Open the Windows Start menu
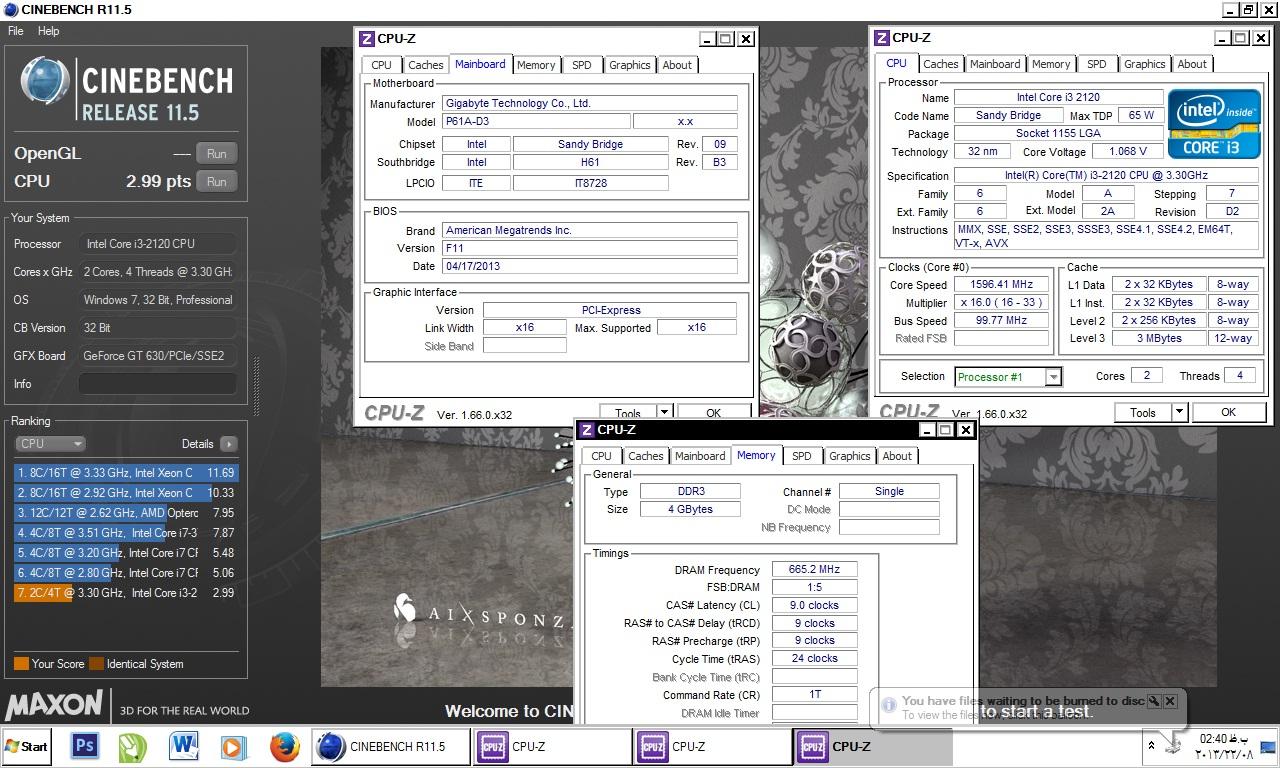The height and width of the screenshot is (768, 1280). pos(27,746)
